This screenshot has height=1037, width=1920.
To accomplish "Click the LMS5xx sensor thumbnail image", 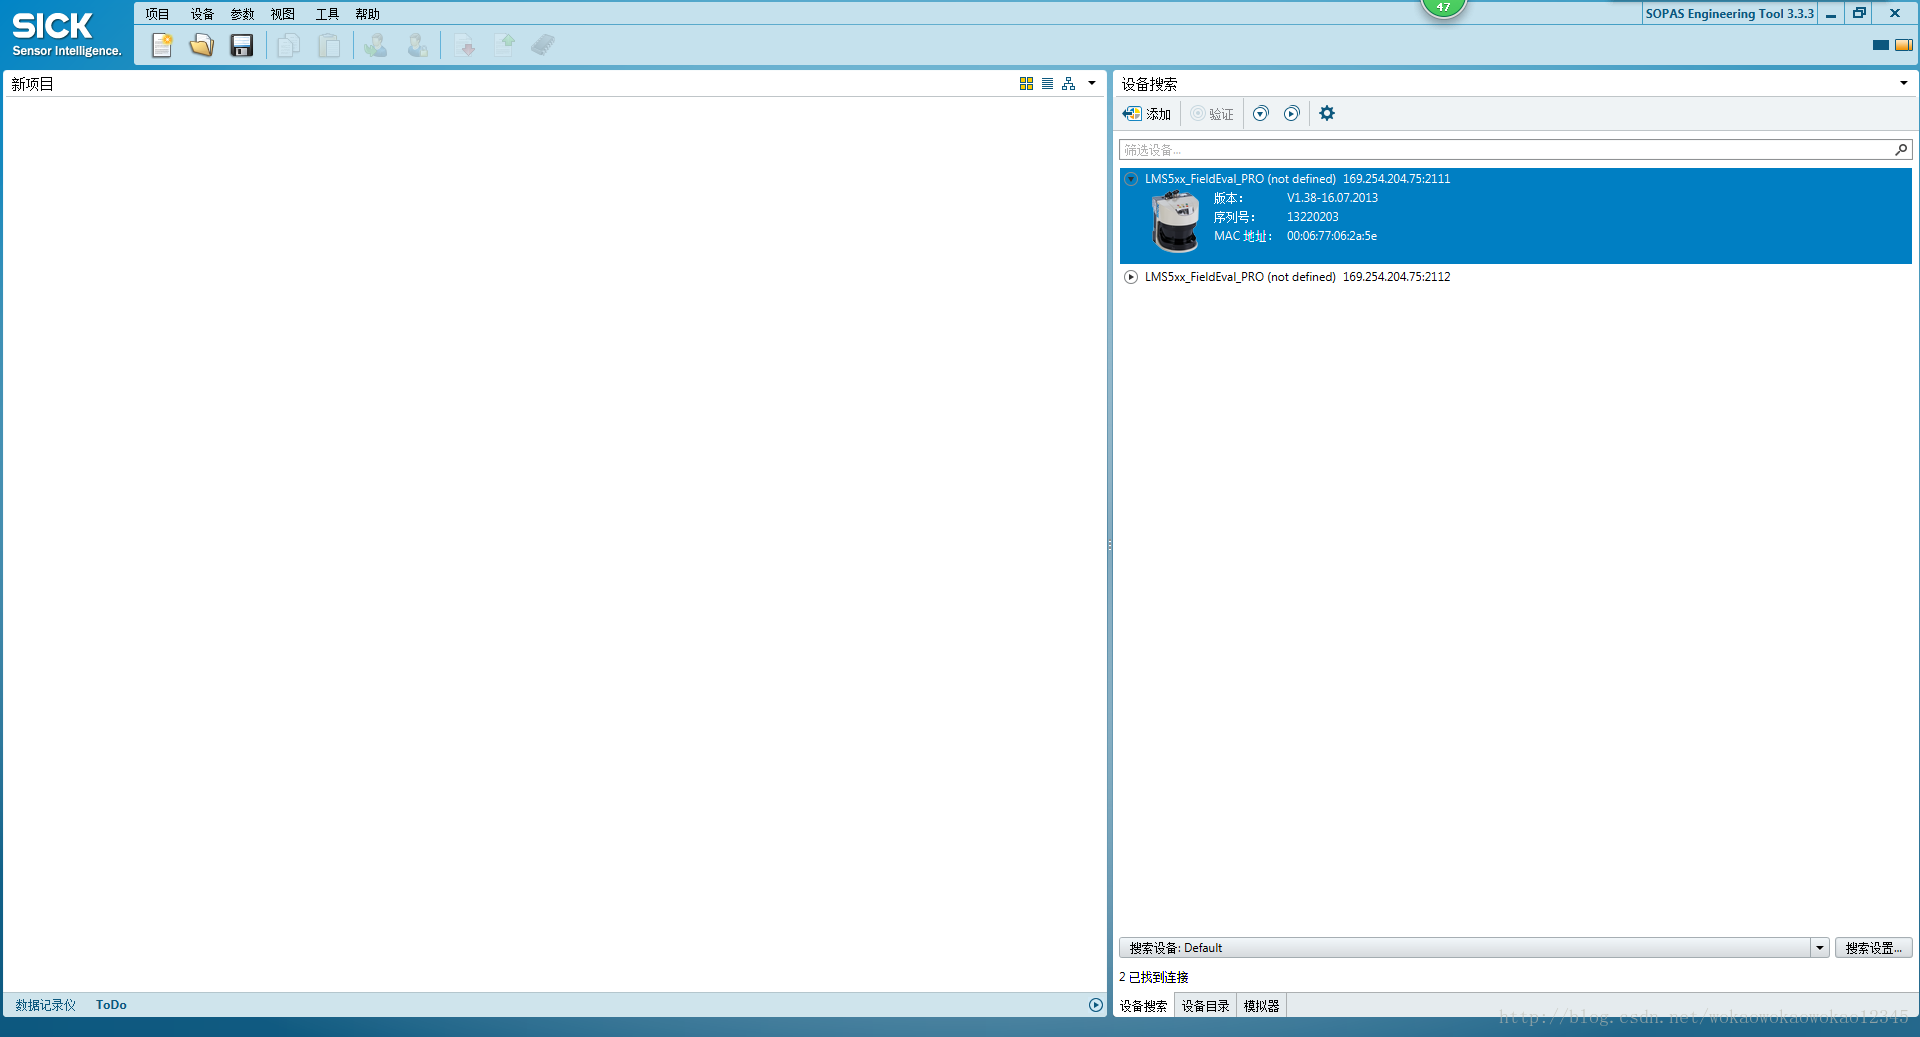I will pos(1175,221).
